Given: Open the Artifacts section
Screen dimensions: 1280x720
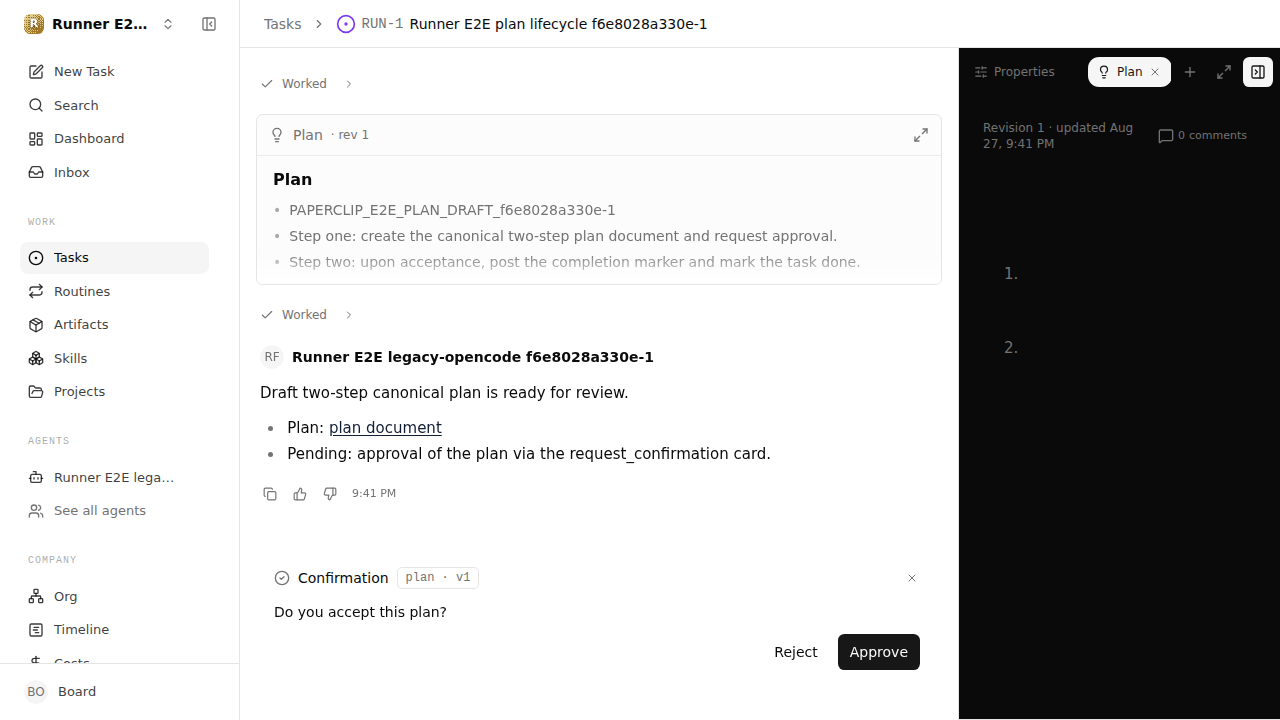Looking at the screenshot, I should pyautogui.click(x=114, y=325).
